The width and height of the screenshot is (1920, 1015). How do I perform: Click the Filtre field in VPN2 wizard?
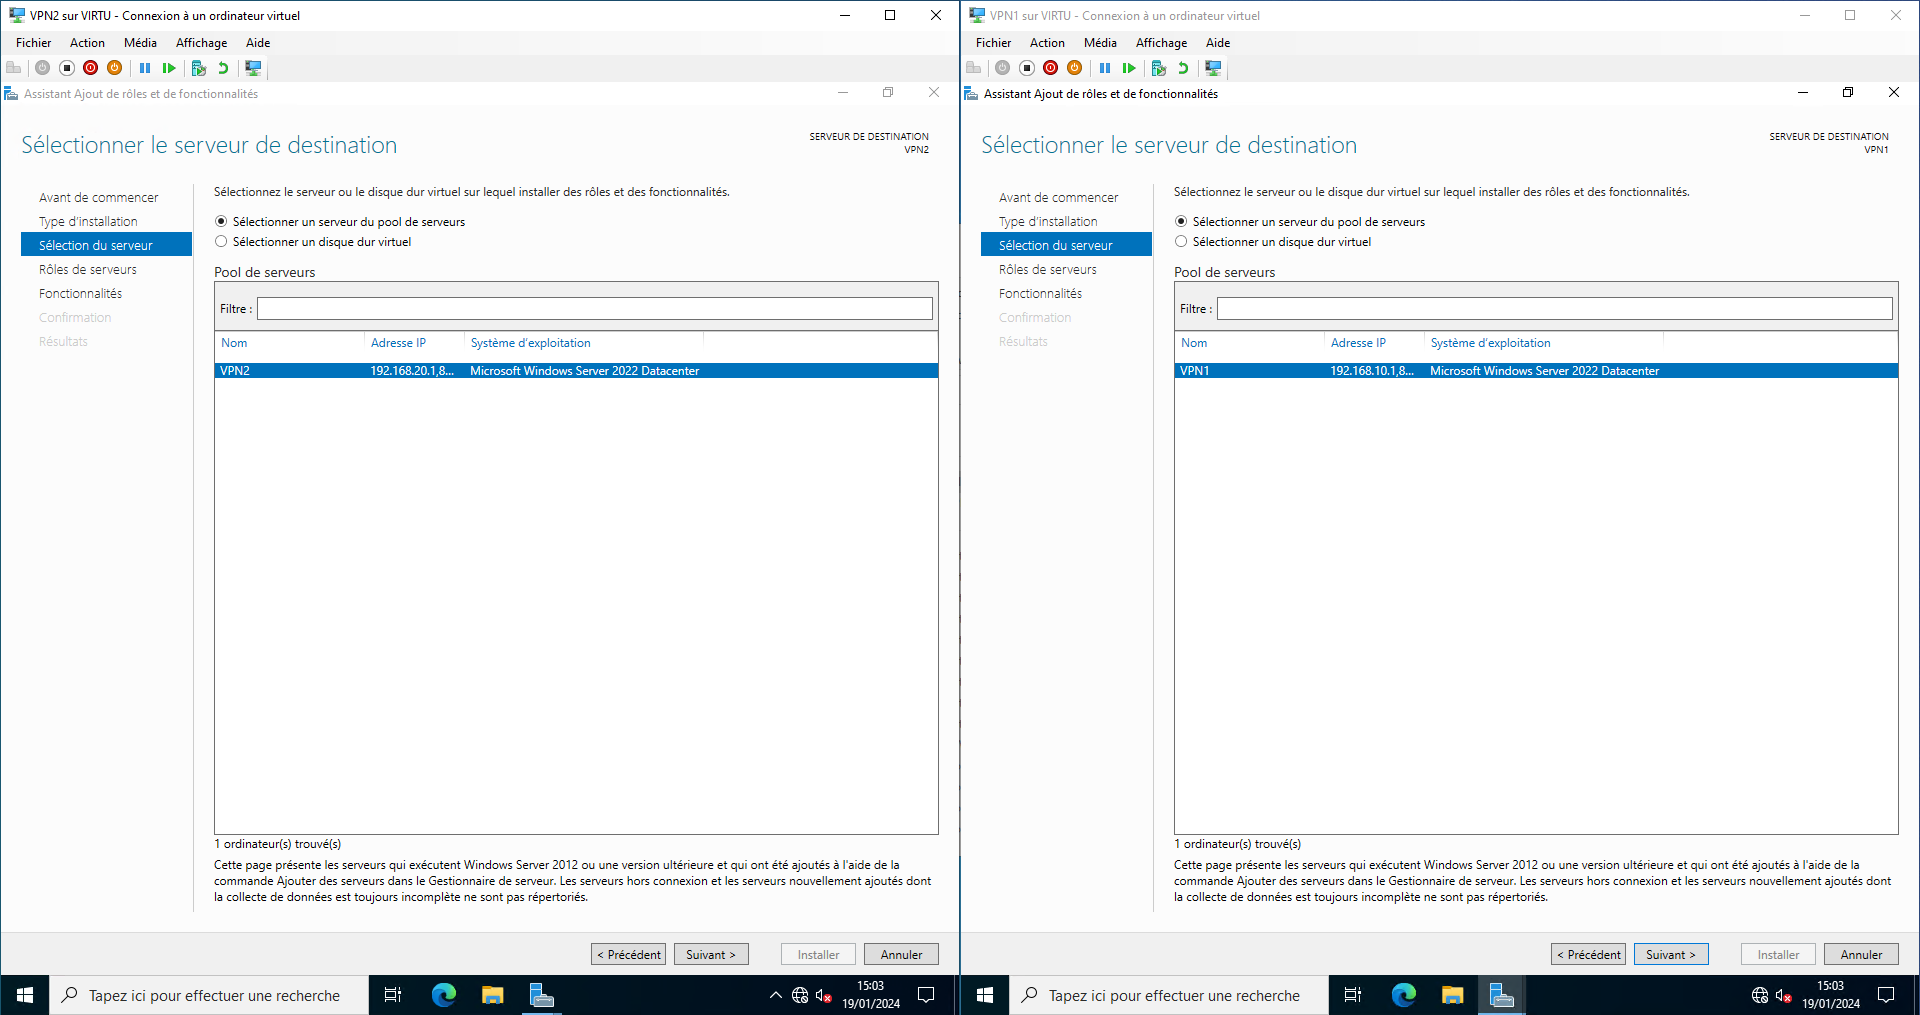[x=594, y=309]
